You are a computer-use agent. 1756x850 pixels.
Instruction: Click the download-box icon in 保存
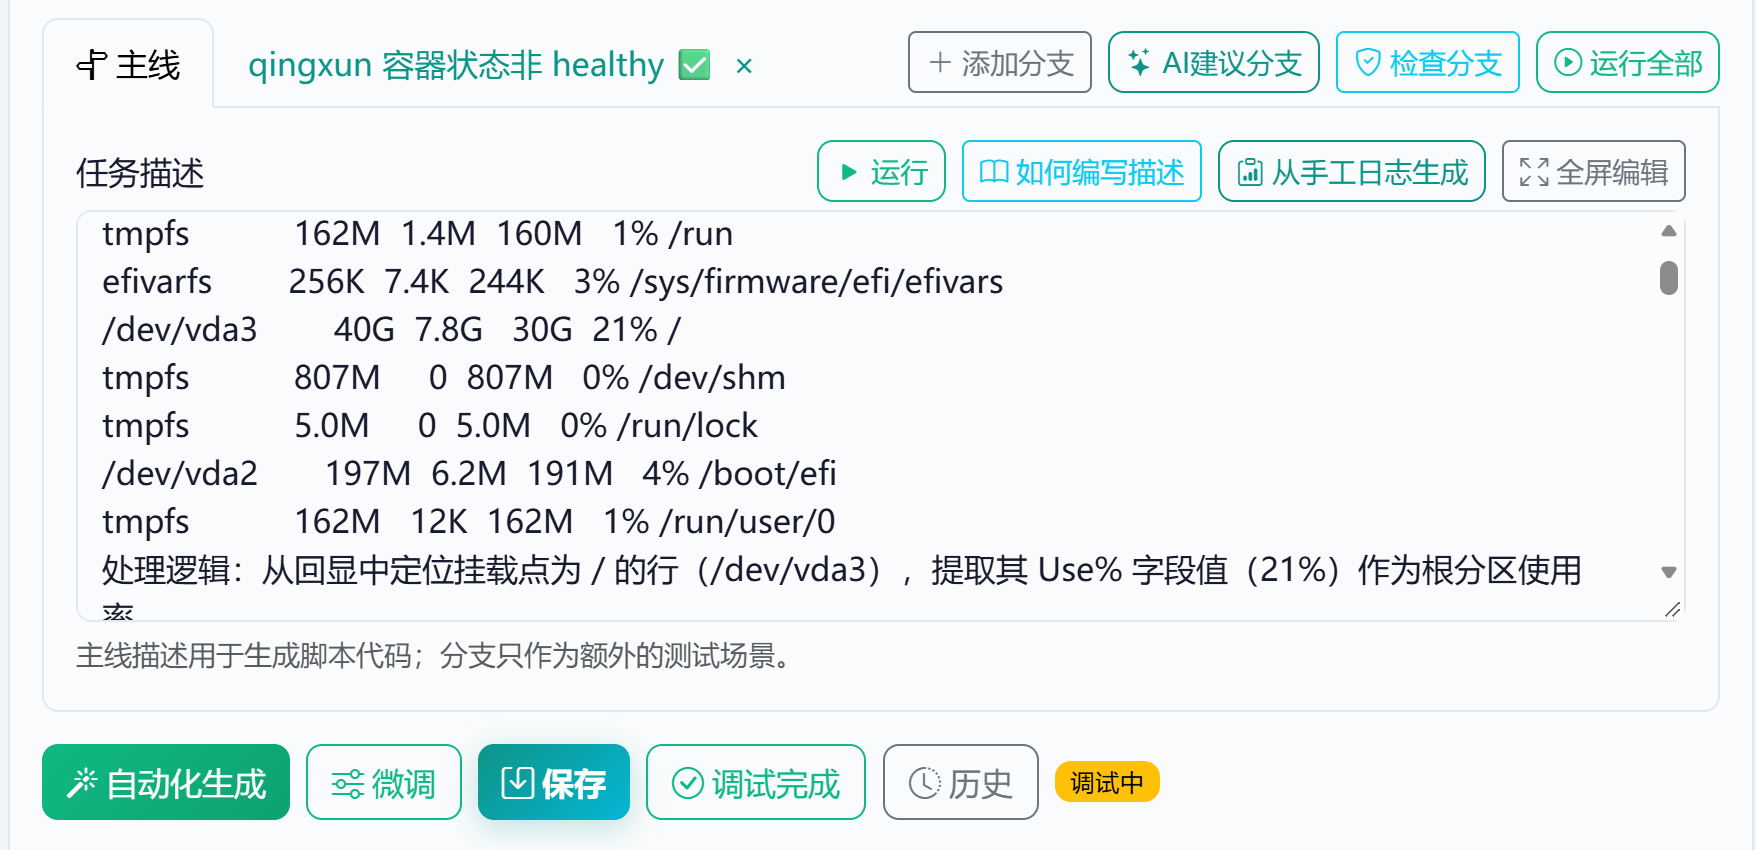coord(517,782)
